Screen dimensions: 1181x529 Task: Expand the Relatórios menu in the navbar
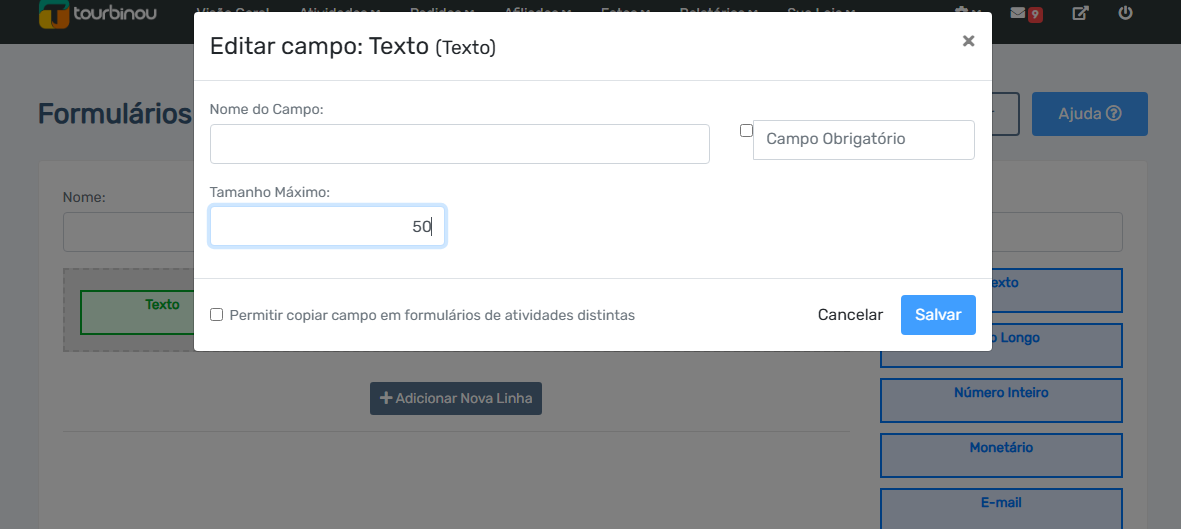(718, 11)
